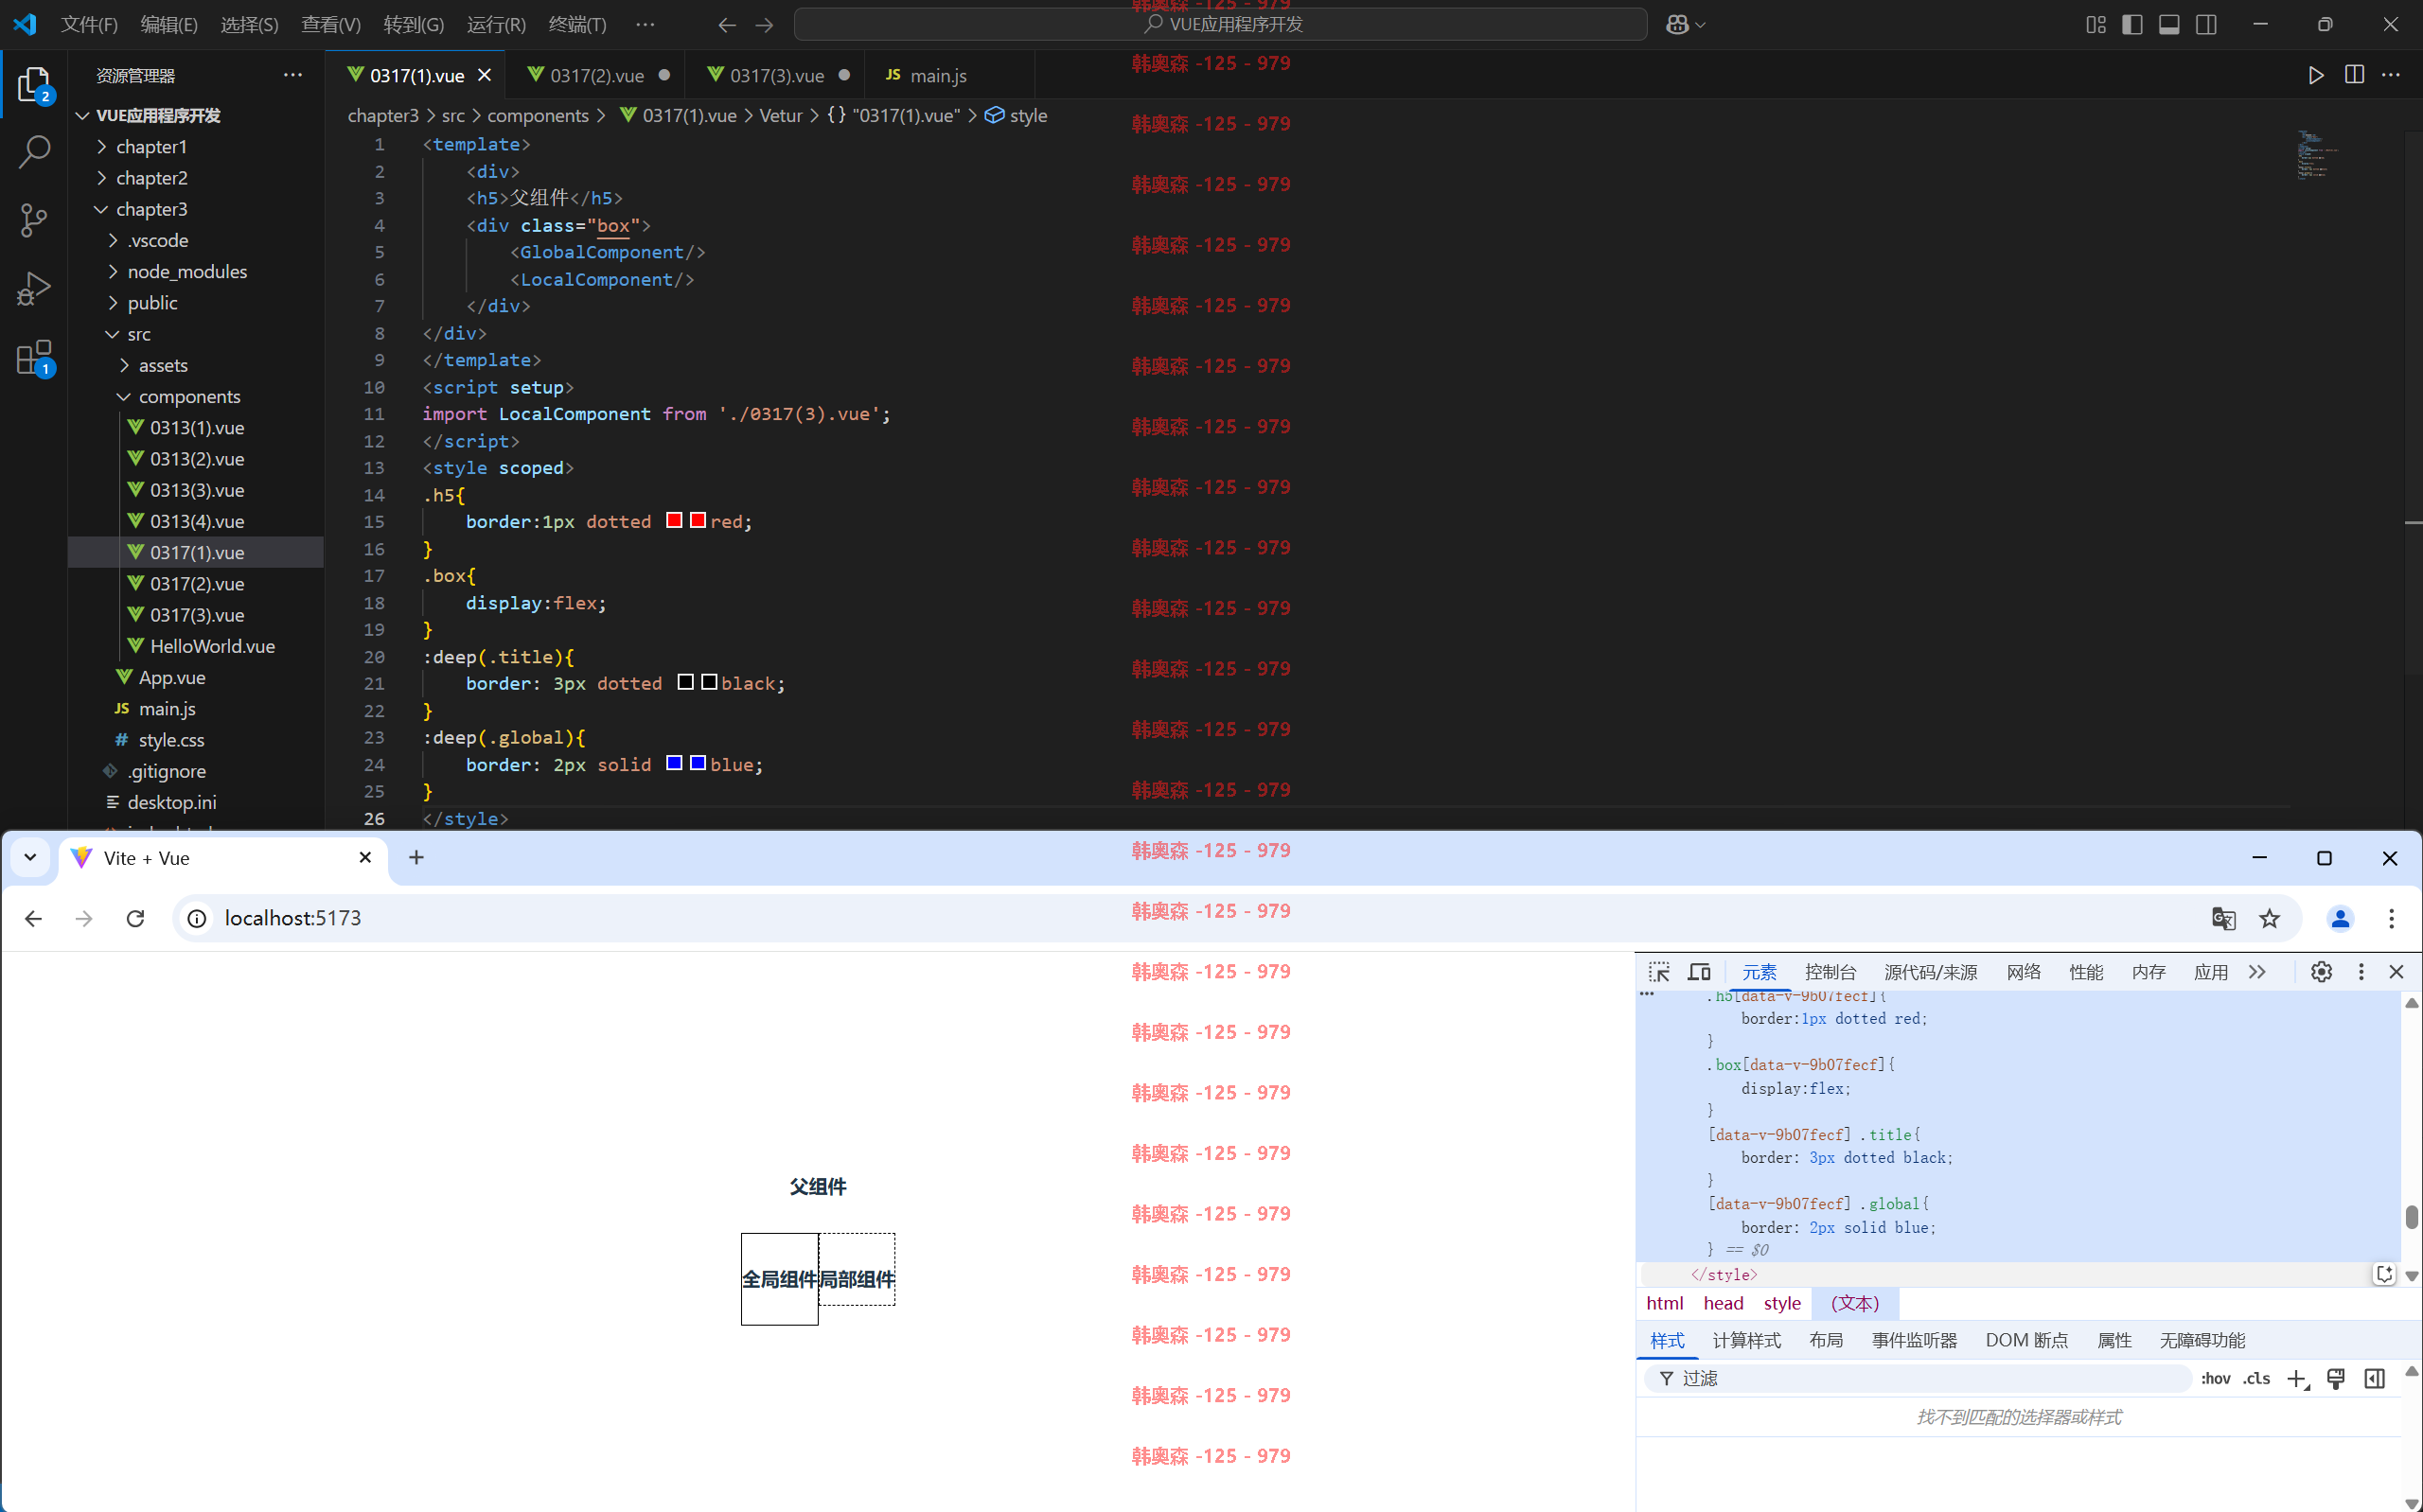Open style.css in the file explorer

(x=196, y=740)
